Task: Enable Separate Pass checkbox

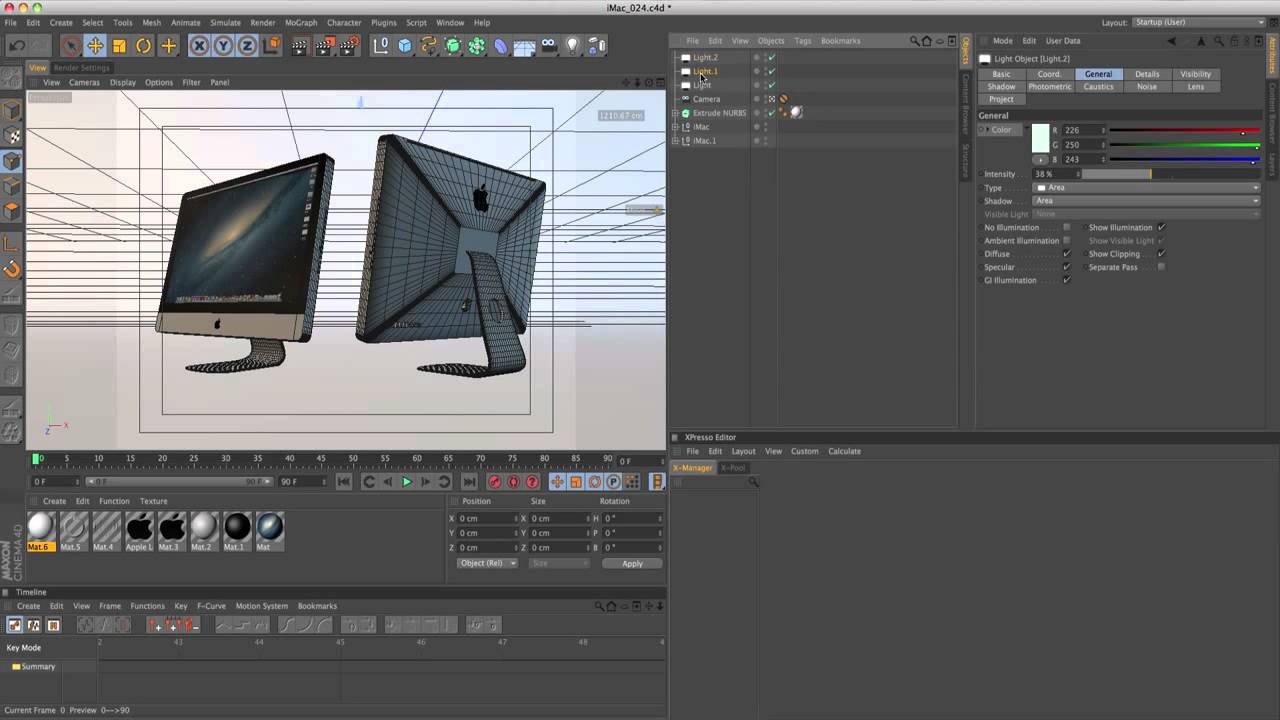Action: point(1161,267)
